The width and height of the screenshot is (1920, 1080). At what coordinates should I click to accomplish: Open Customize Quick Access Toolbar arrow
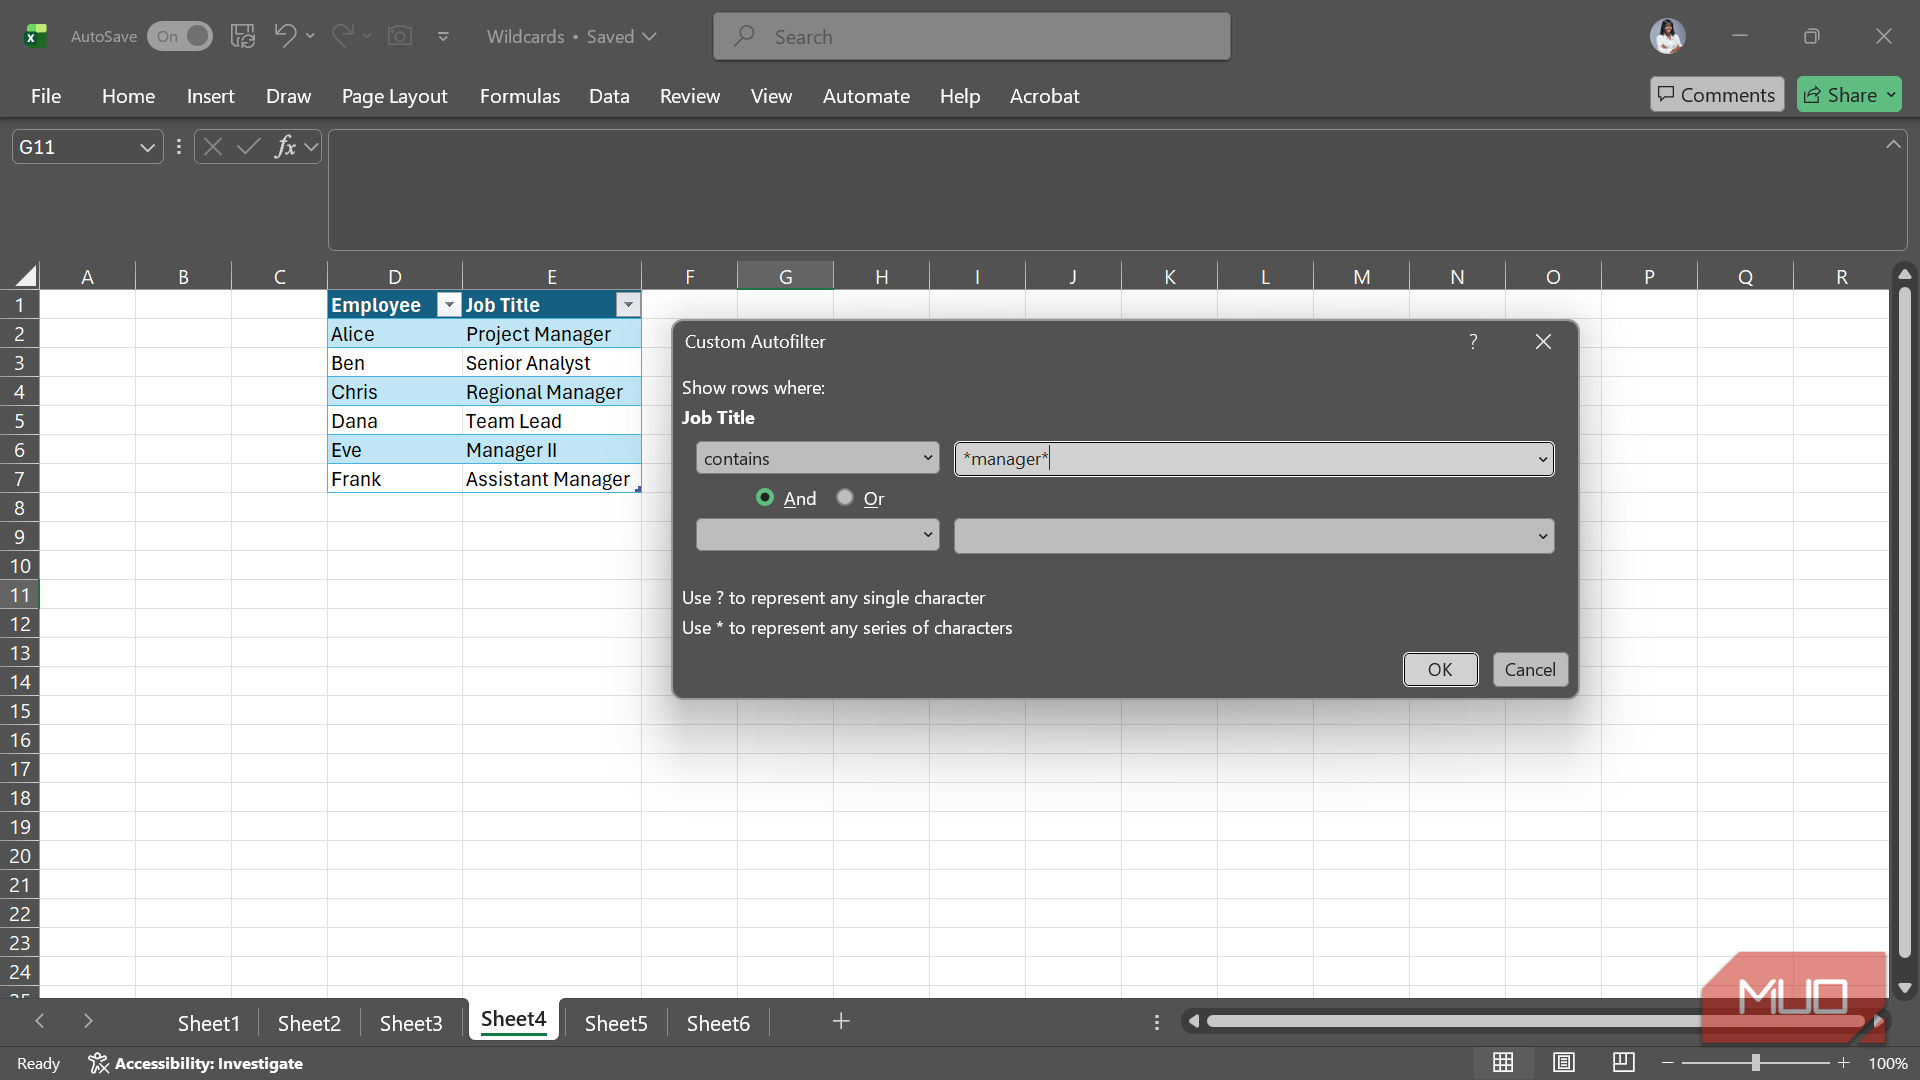(x=443, y=37)
